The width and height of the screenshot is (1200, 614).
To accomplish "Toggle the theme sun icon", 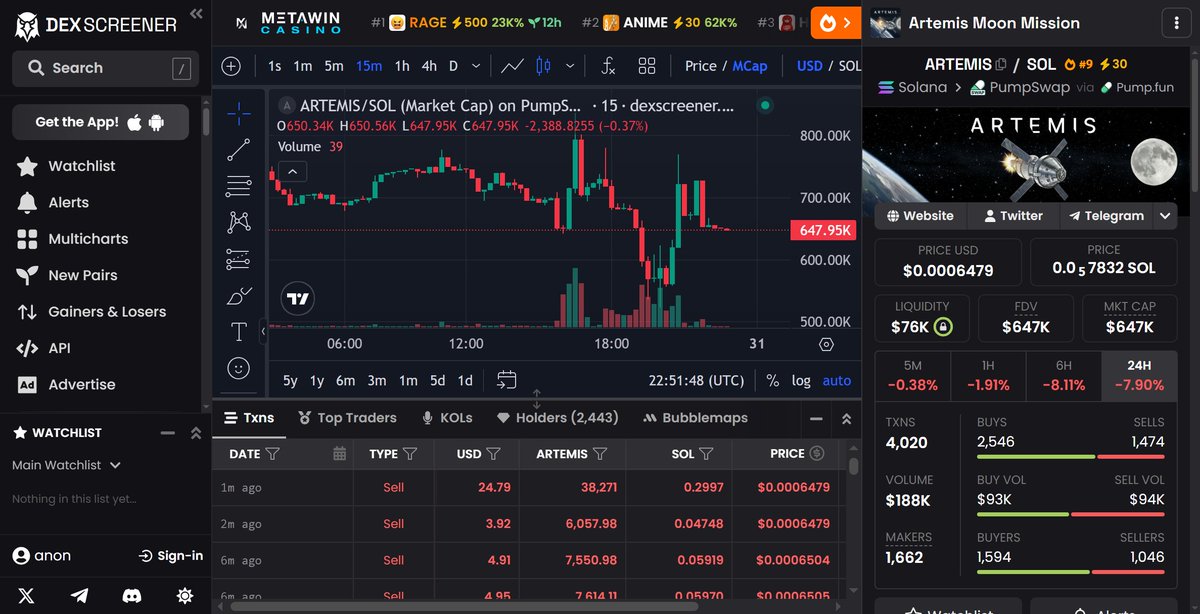I will [x=184, y=595].
